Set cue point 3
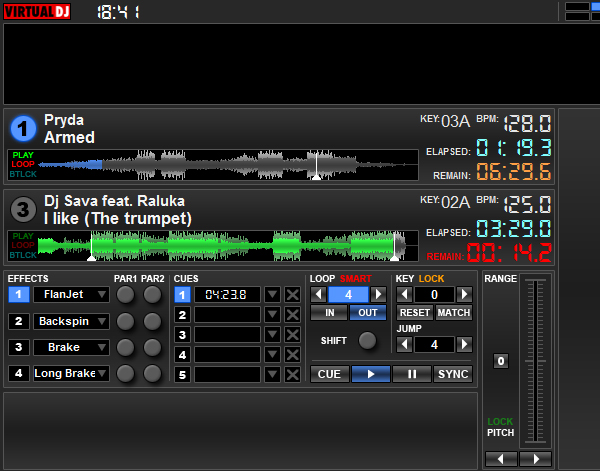This screenshot has height=471, width=600. coord(182,334)
